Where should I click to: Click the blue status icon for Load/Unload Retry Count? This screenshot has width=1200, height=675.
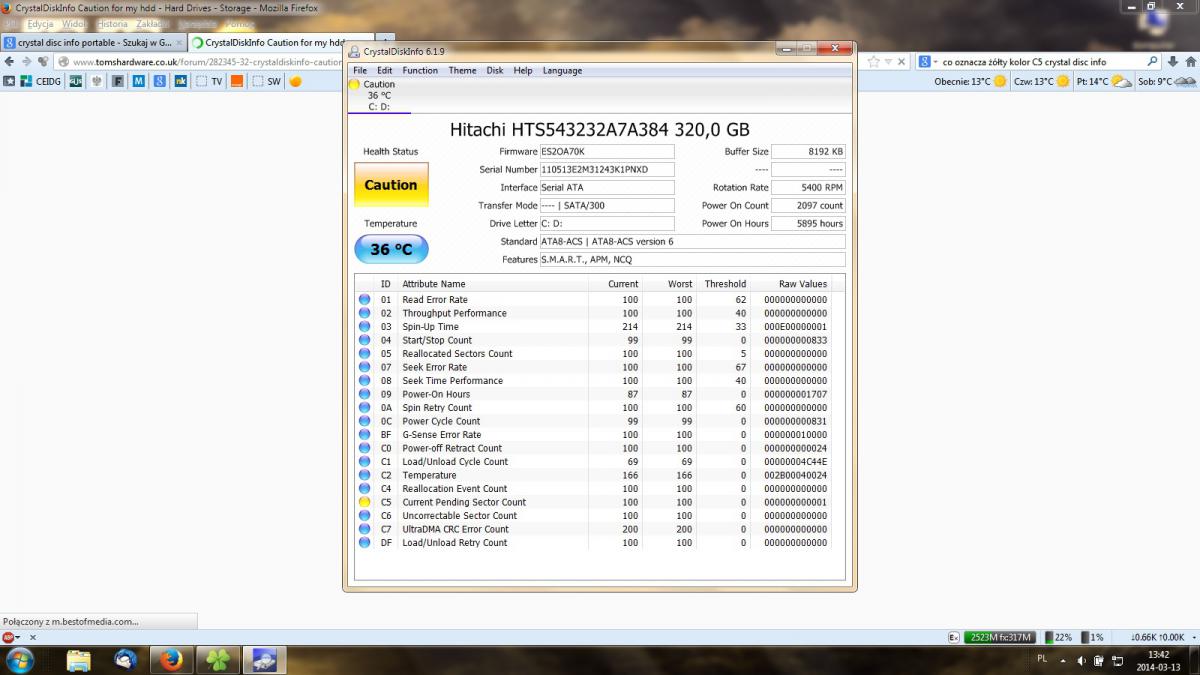[x=365, y=543]
